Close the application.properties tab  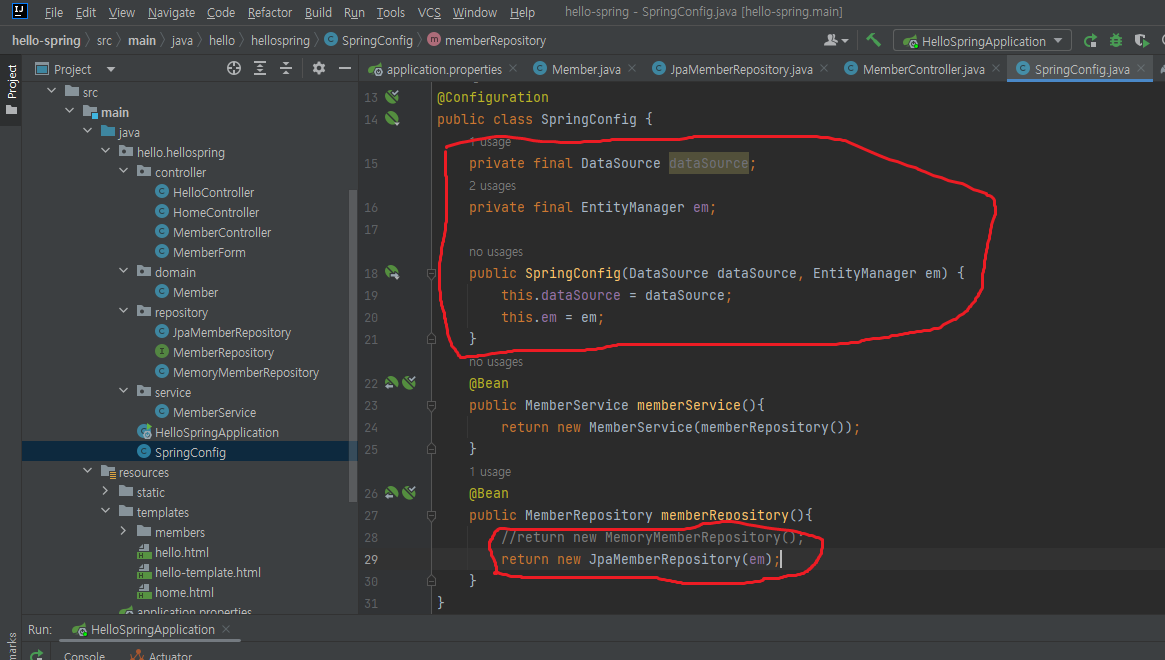(513, 68)
